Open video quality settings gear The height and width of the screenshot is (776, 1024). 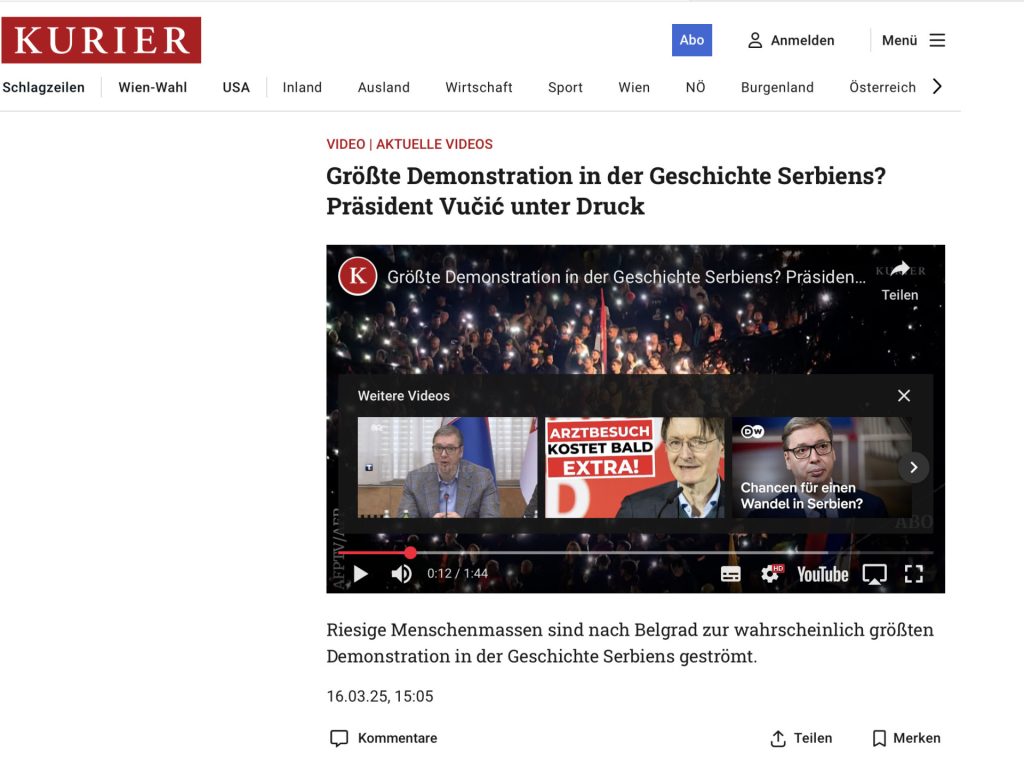tap(771, 574)
